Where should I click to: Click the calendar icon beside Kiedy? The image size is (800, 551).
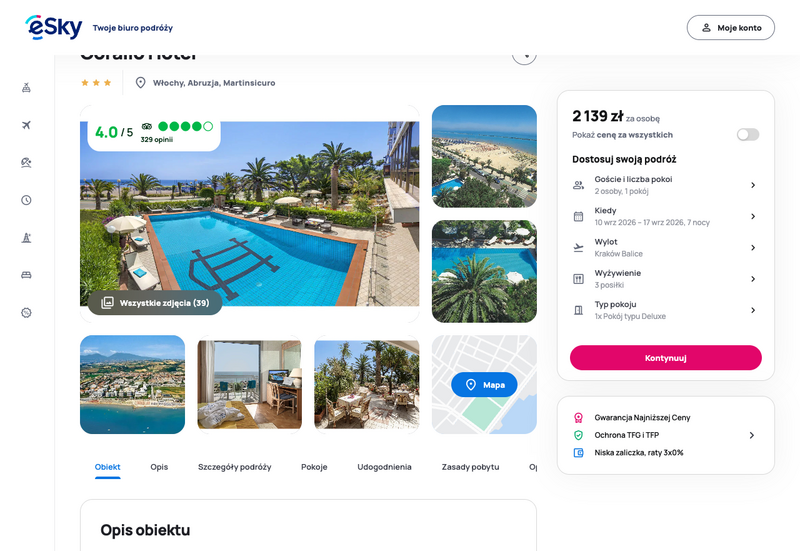[x=578, y=216]
